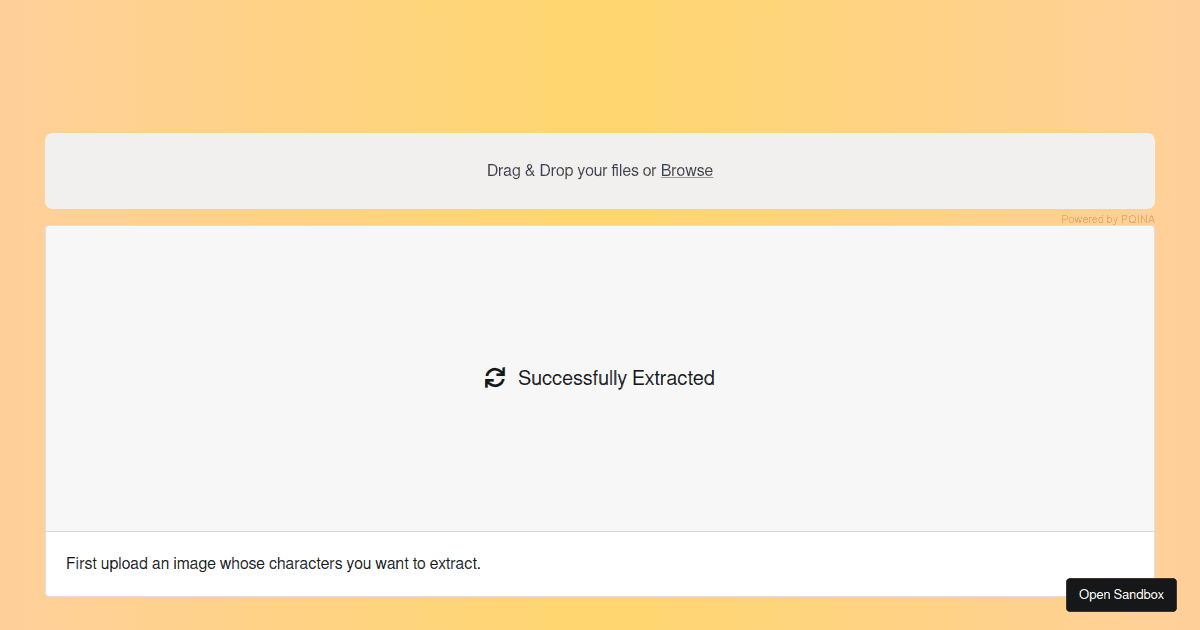Click the word PQINA in credits
The height and width of the screenshot is (630, 1200).
1138,219
